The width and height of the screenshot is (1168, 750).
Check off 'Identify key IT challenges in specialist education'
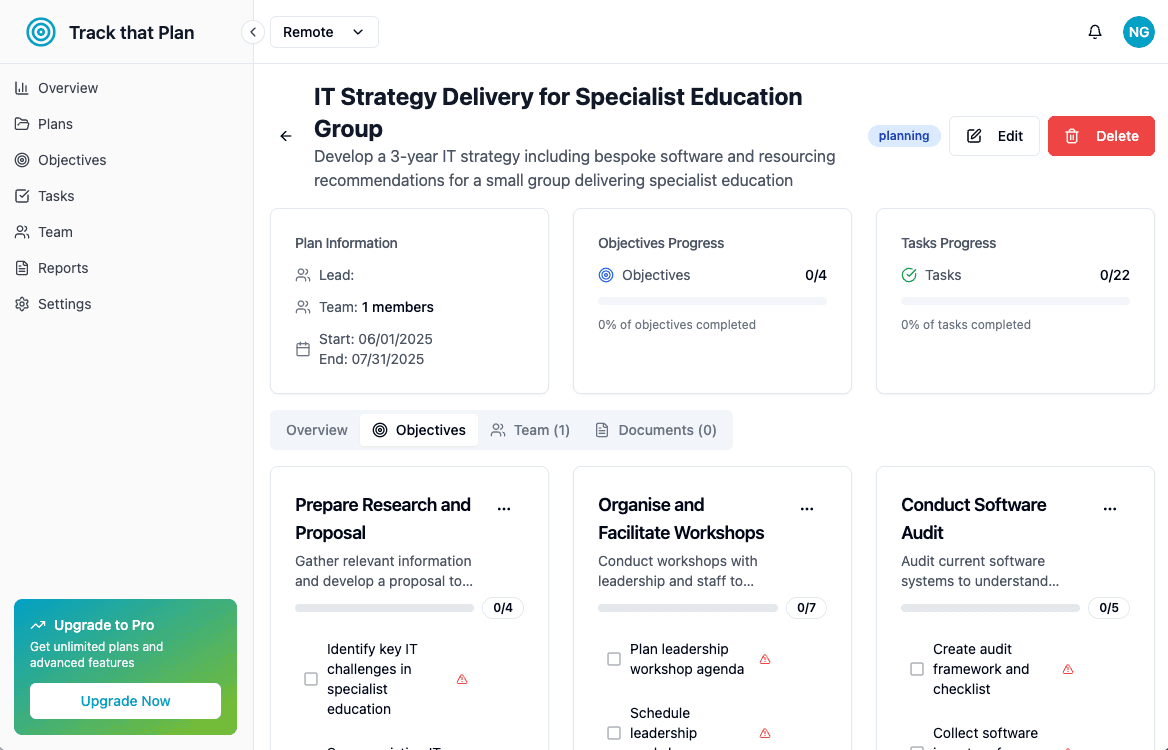point(311,678)
